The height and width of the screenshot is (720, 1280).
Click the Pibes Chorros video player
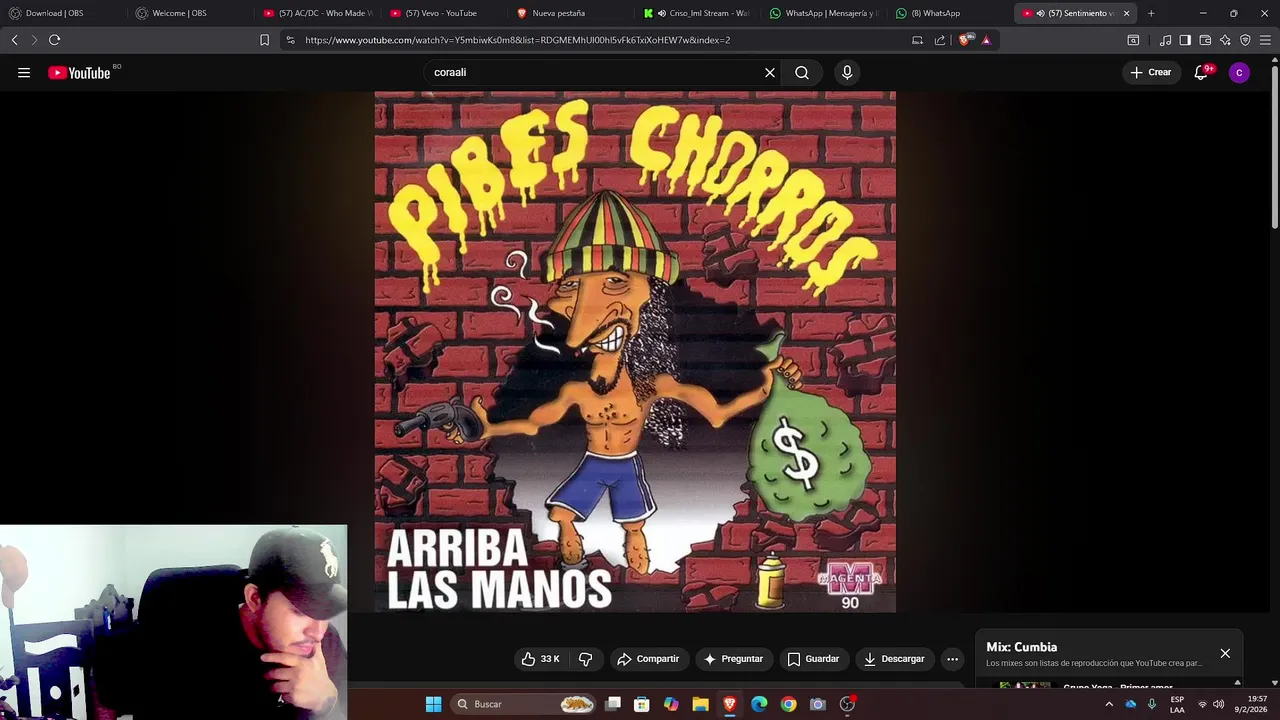[x=635, y=351]
